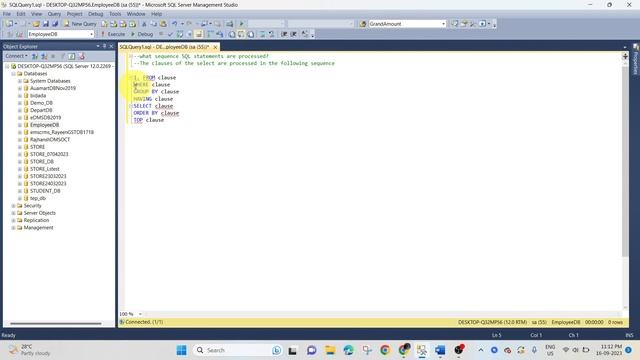The width and height of the screenshot is (640, 360).
Task: Close the Object Explorer panel
Action: [x=111, y=46]
